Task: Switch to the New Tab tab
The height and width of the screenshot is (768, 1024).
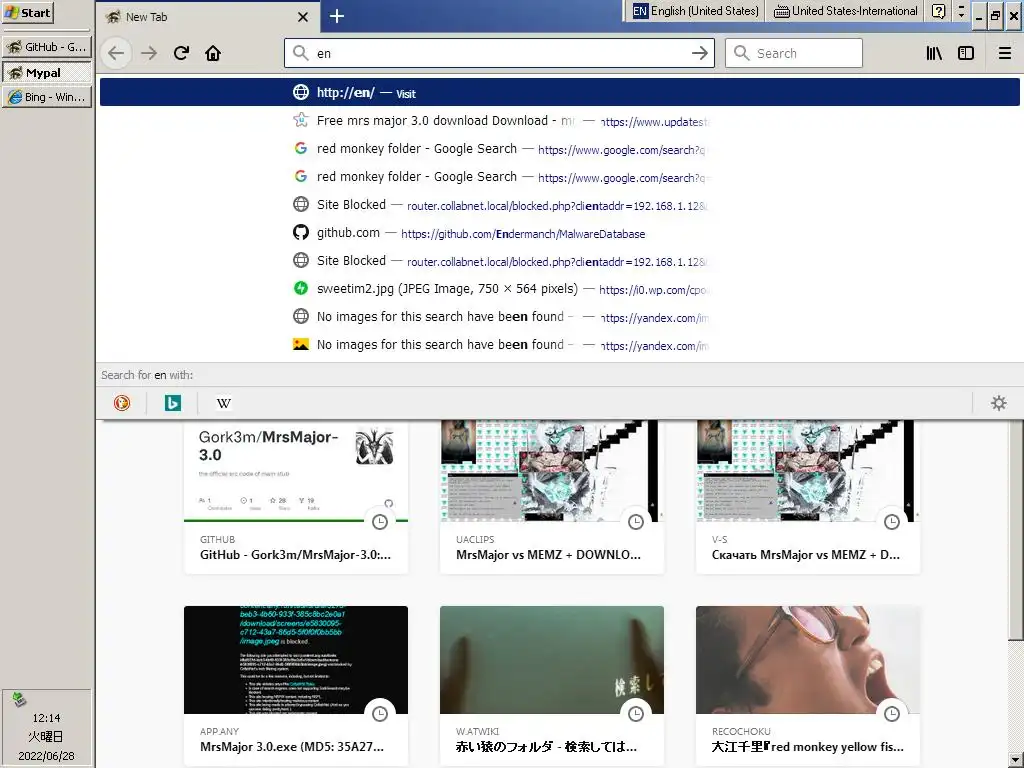Action: (208, 17)
